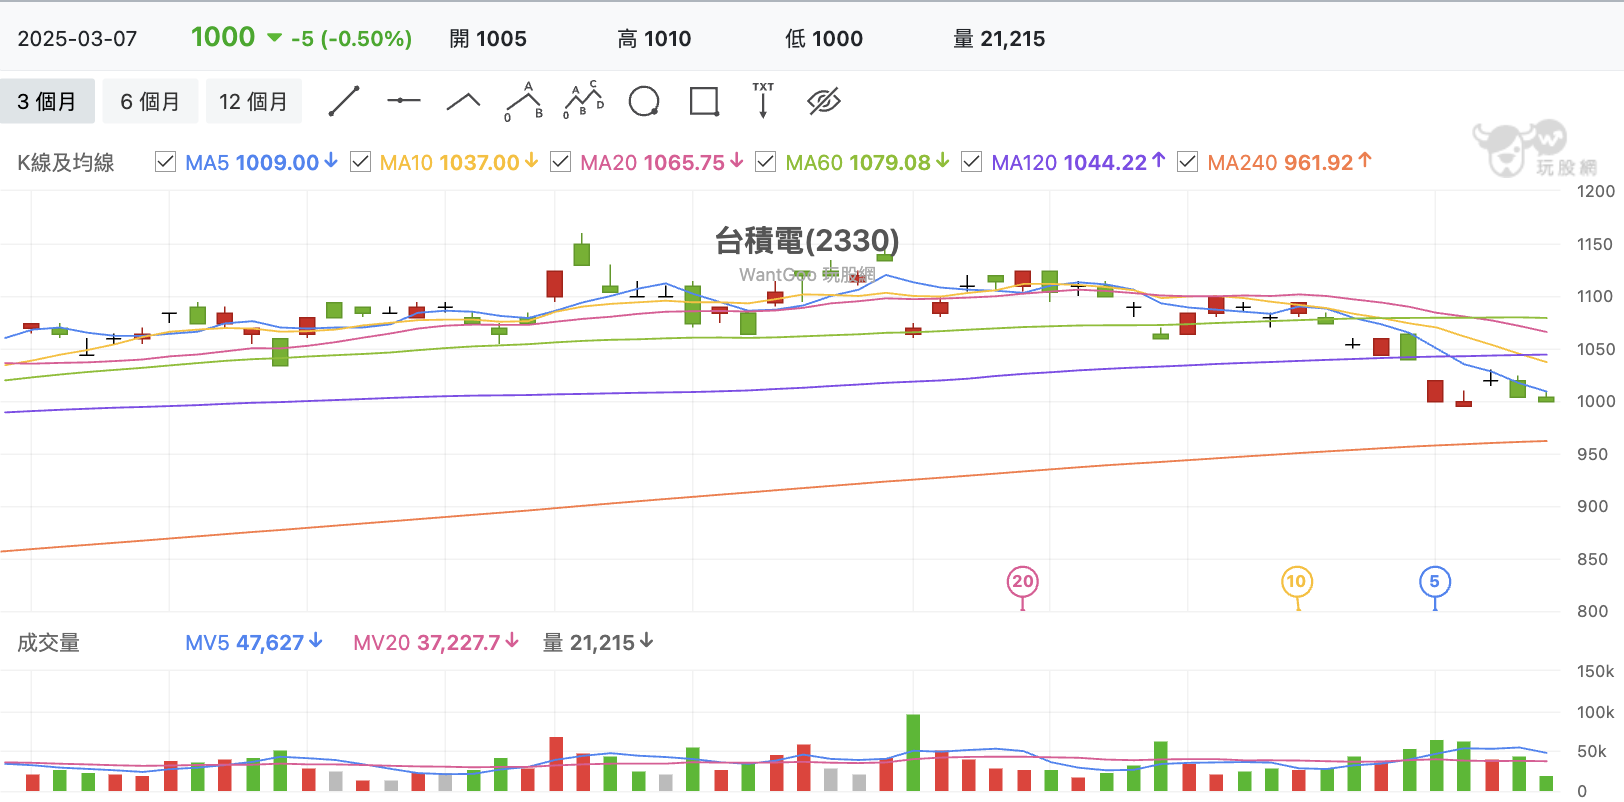
Task: Switch to the 12 個月 period tab
Action: 254,101
